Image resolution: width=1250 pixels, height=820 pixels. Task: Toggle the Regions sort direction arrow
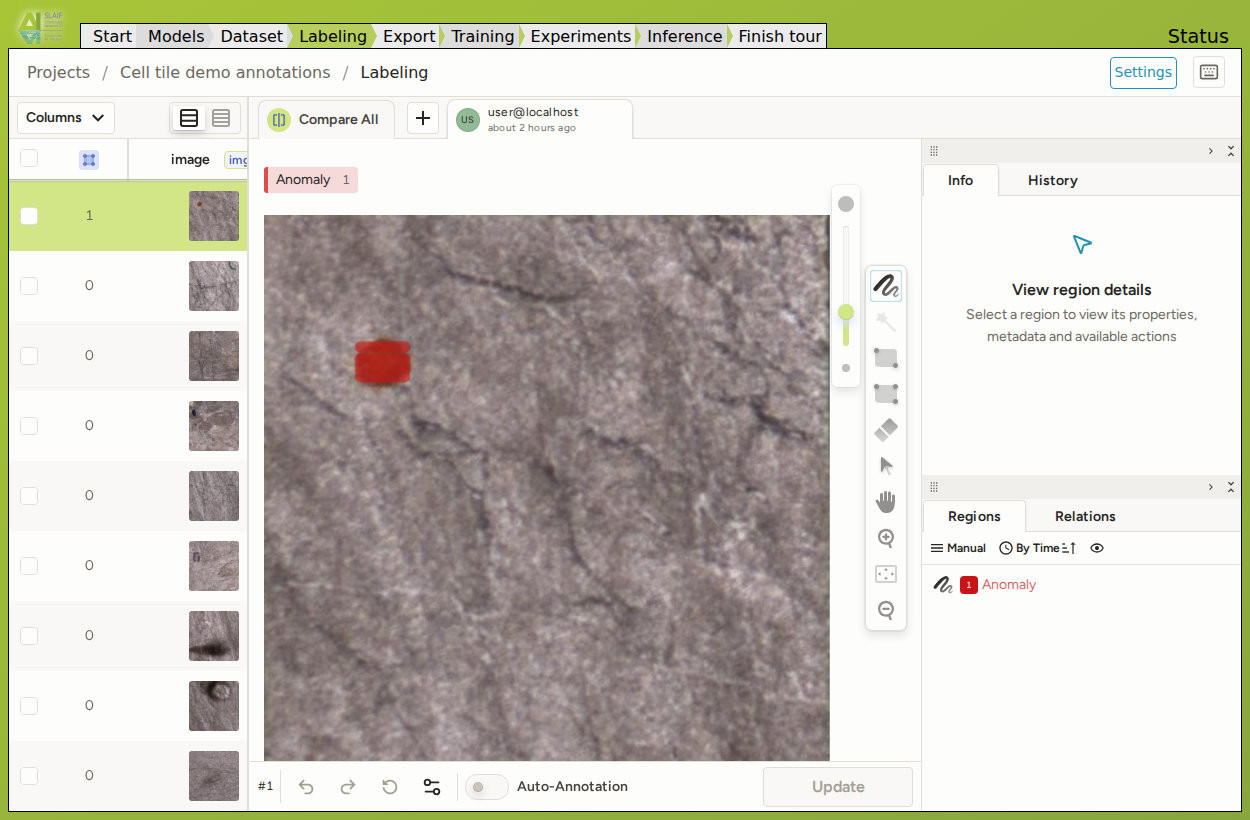click(x=1069, y=548)
